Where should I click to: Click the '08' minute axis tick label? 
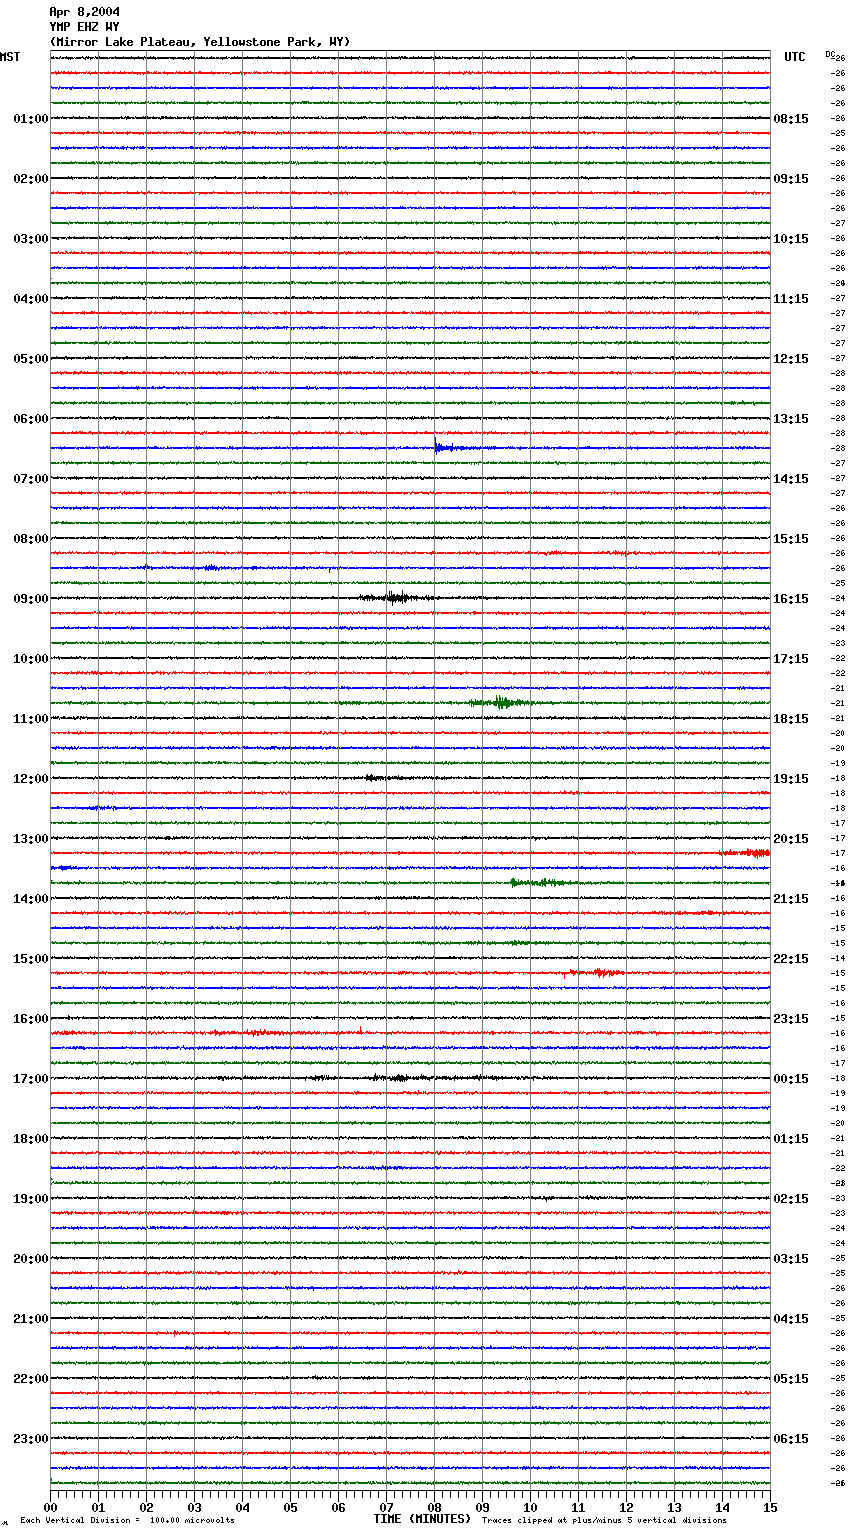point(434,1507)
